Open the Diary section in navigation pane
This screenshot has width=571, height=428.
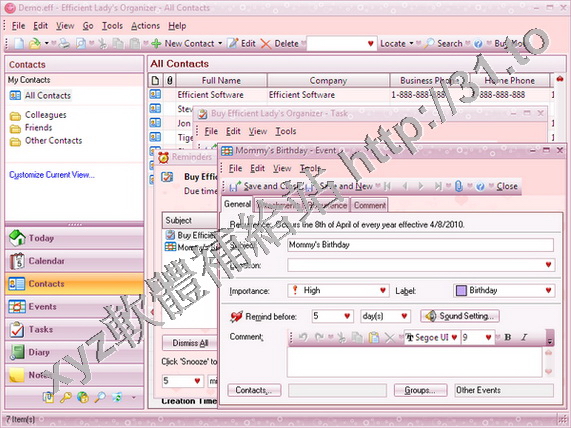(74, 353)
